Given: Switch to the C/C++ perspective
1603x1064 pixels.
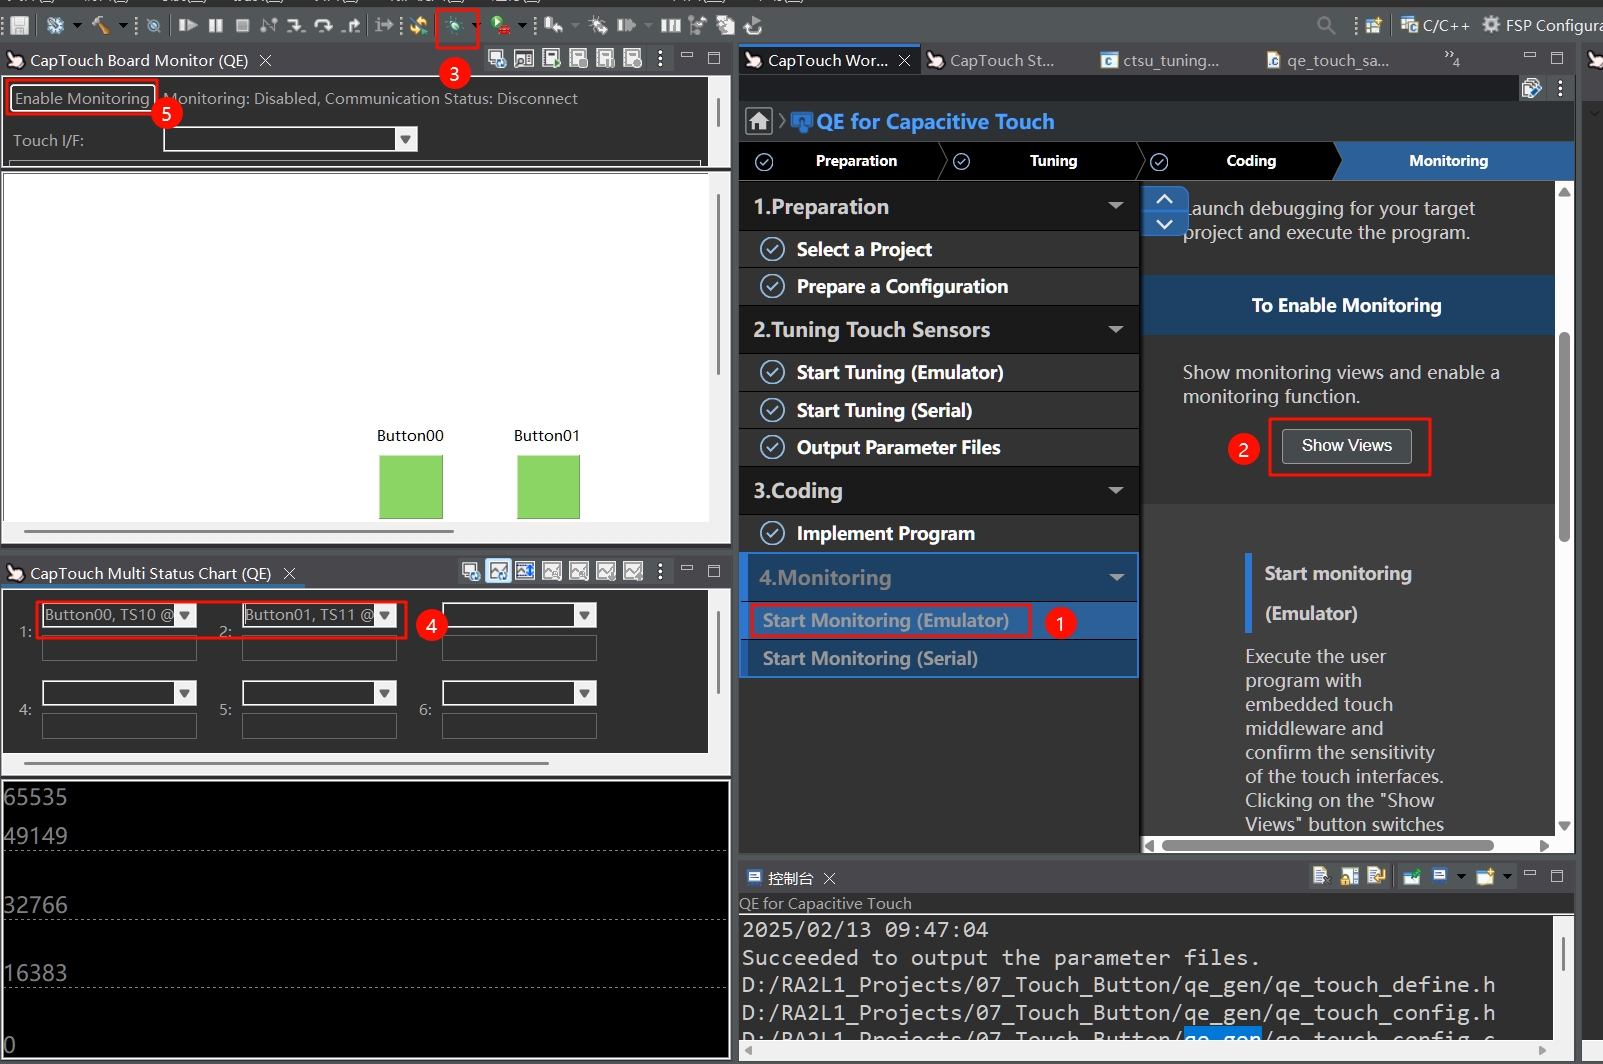Looking at the screenshot, I should 1435,26.
